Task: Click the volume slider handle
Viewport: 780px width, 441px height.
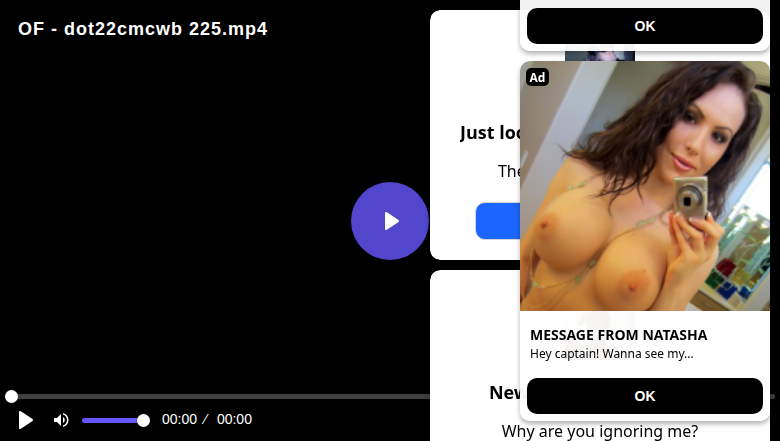Action: [143, 421]
